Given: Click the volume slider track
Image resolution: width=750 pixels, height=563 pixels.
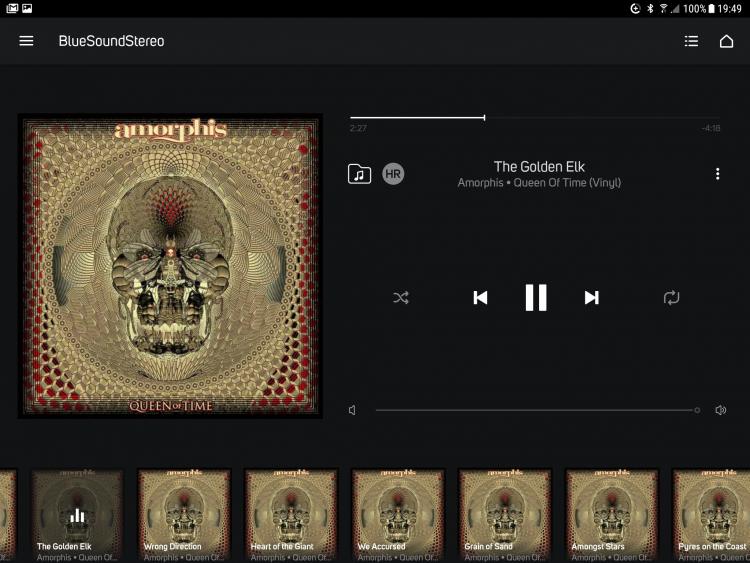Looking at the screenshot, I should point(537,410).
